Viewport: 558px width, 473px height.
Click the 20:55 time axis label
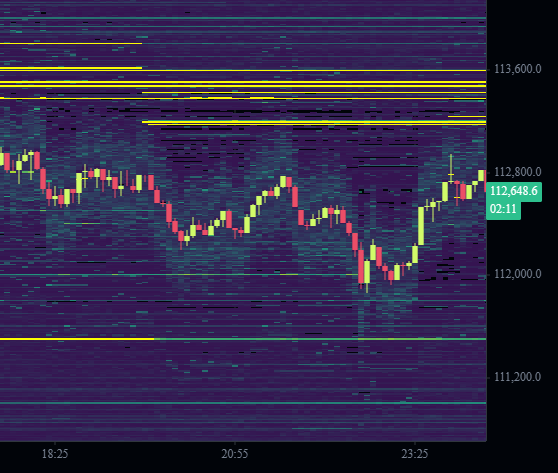(x=235, y=454)
